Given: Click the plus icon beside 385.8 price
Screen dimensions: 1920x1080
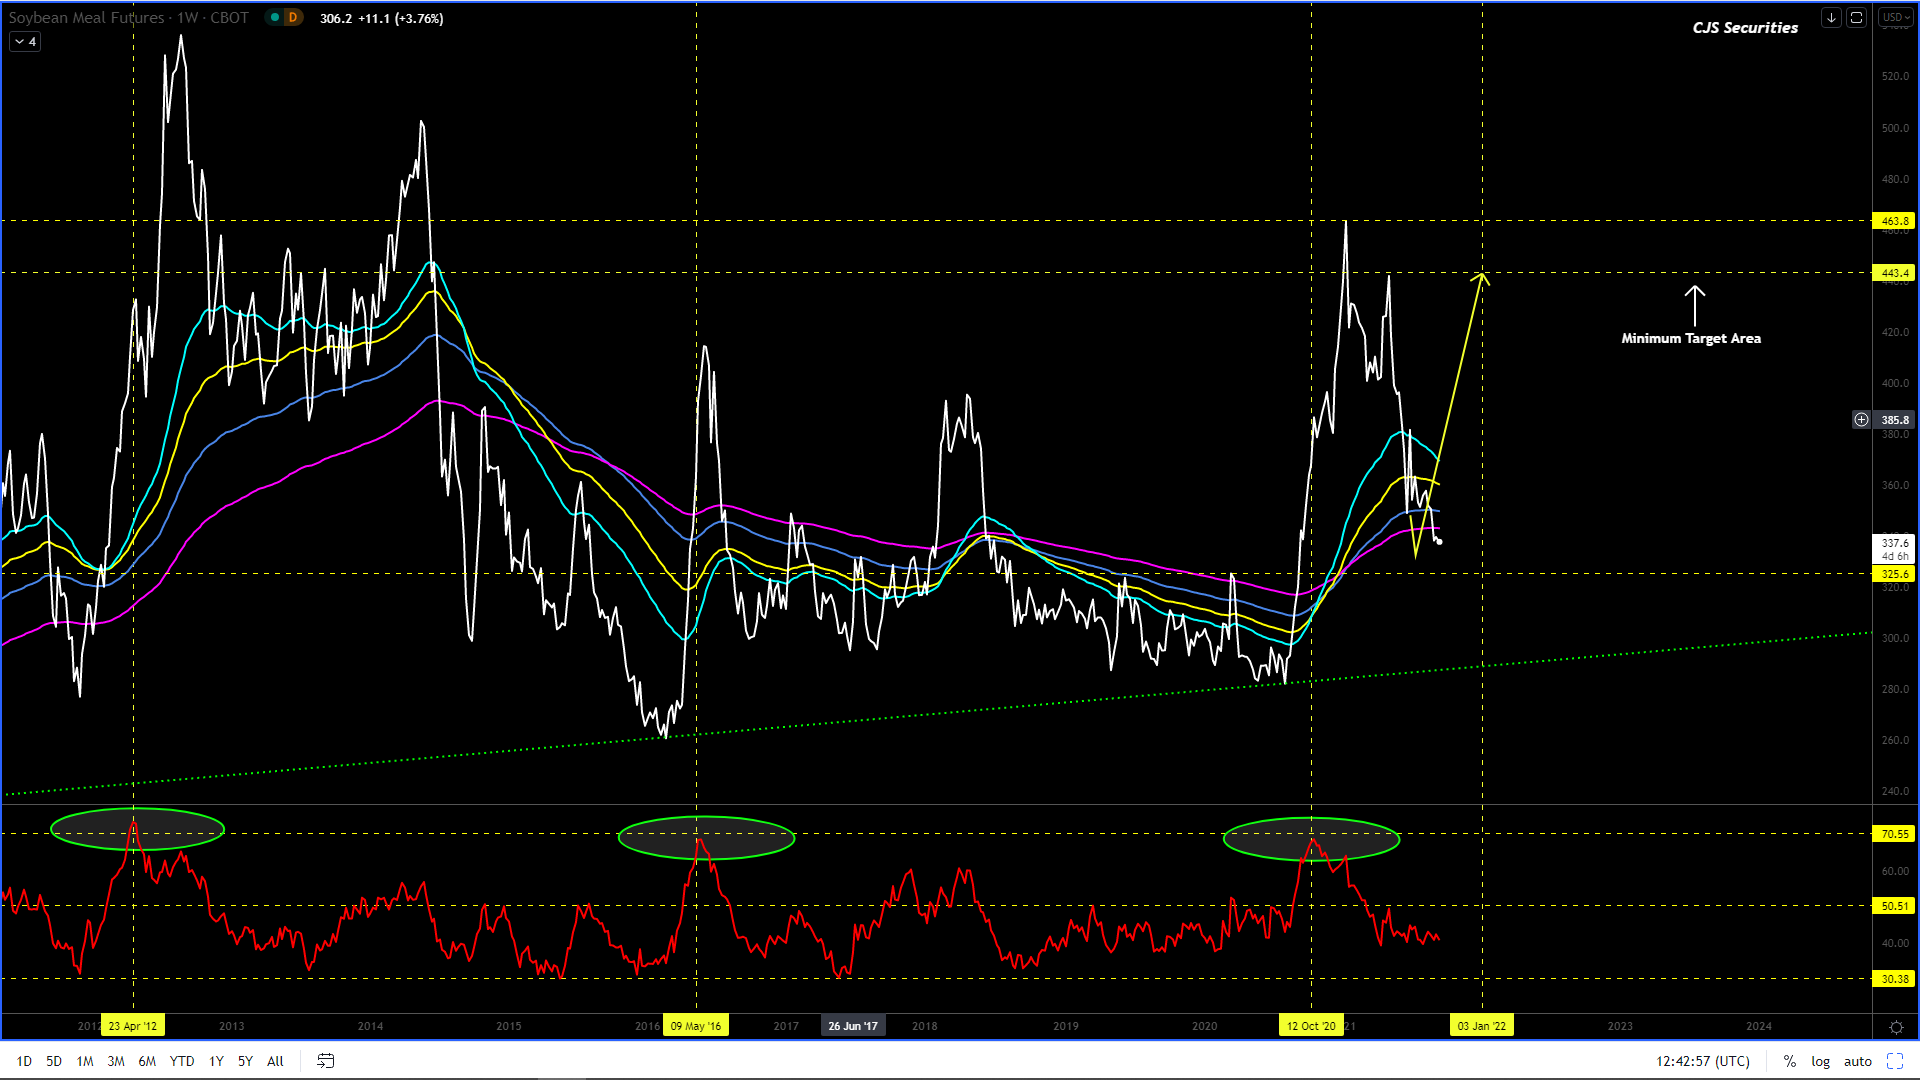Looking at the screenshot, I should 1861,420.
